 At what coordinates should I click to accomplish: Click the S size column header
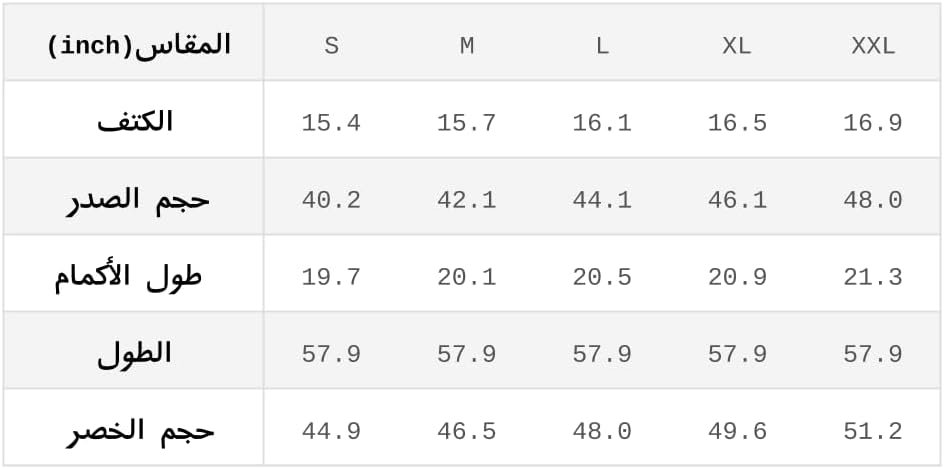(331, 46)
